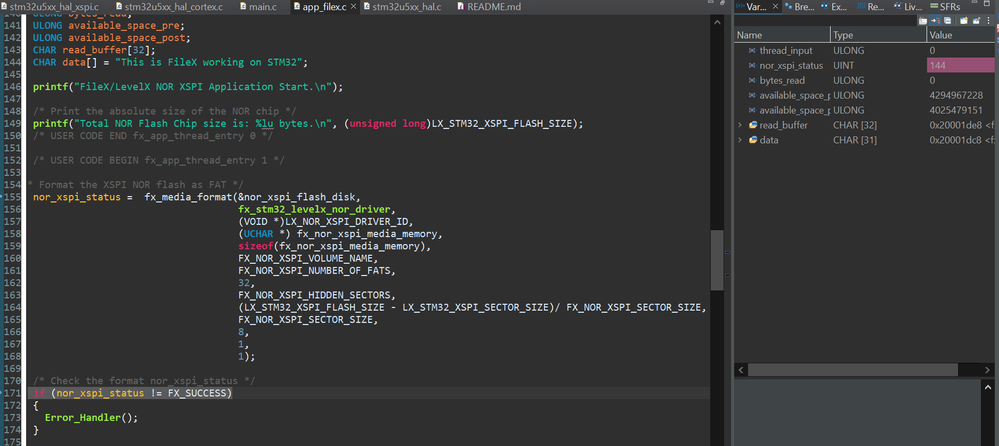Viewport: 999px width, 446px height.
Task: Click the read_buffer address 0x20001de8
Action: coord(954,125)
